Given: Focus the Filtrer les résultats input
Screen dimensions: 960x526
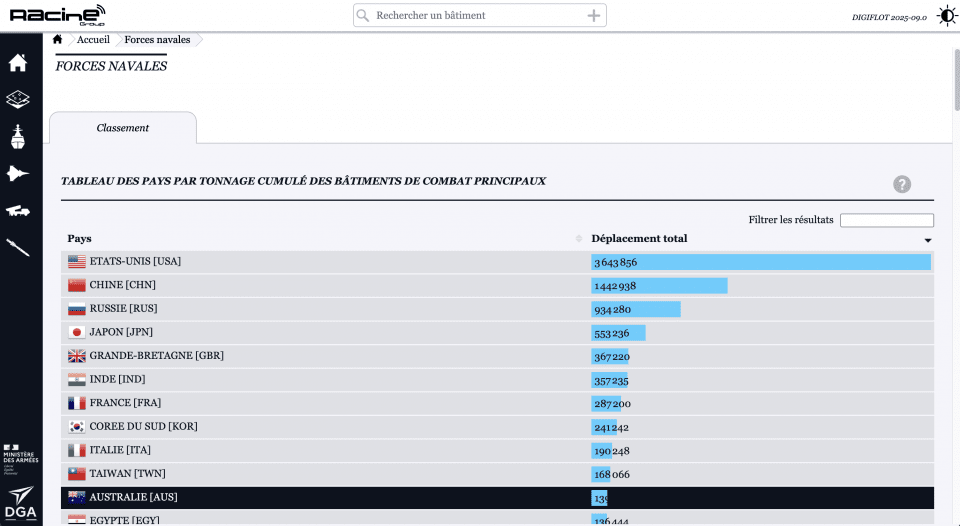Looking at the screenshot, I should 886,220.
